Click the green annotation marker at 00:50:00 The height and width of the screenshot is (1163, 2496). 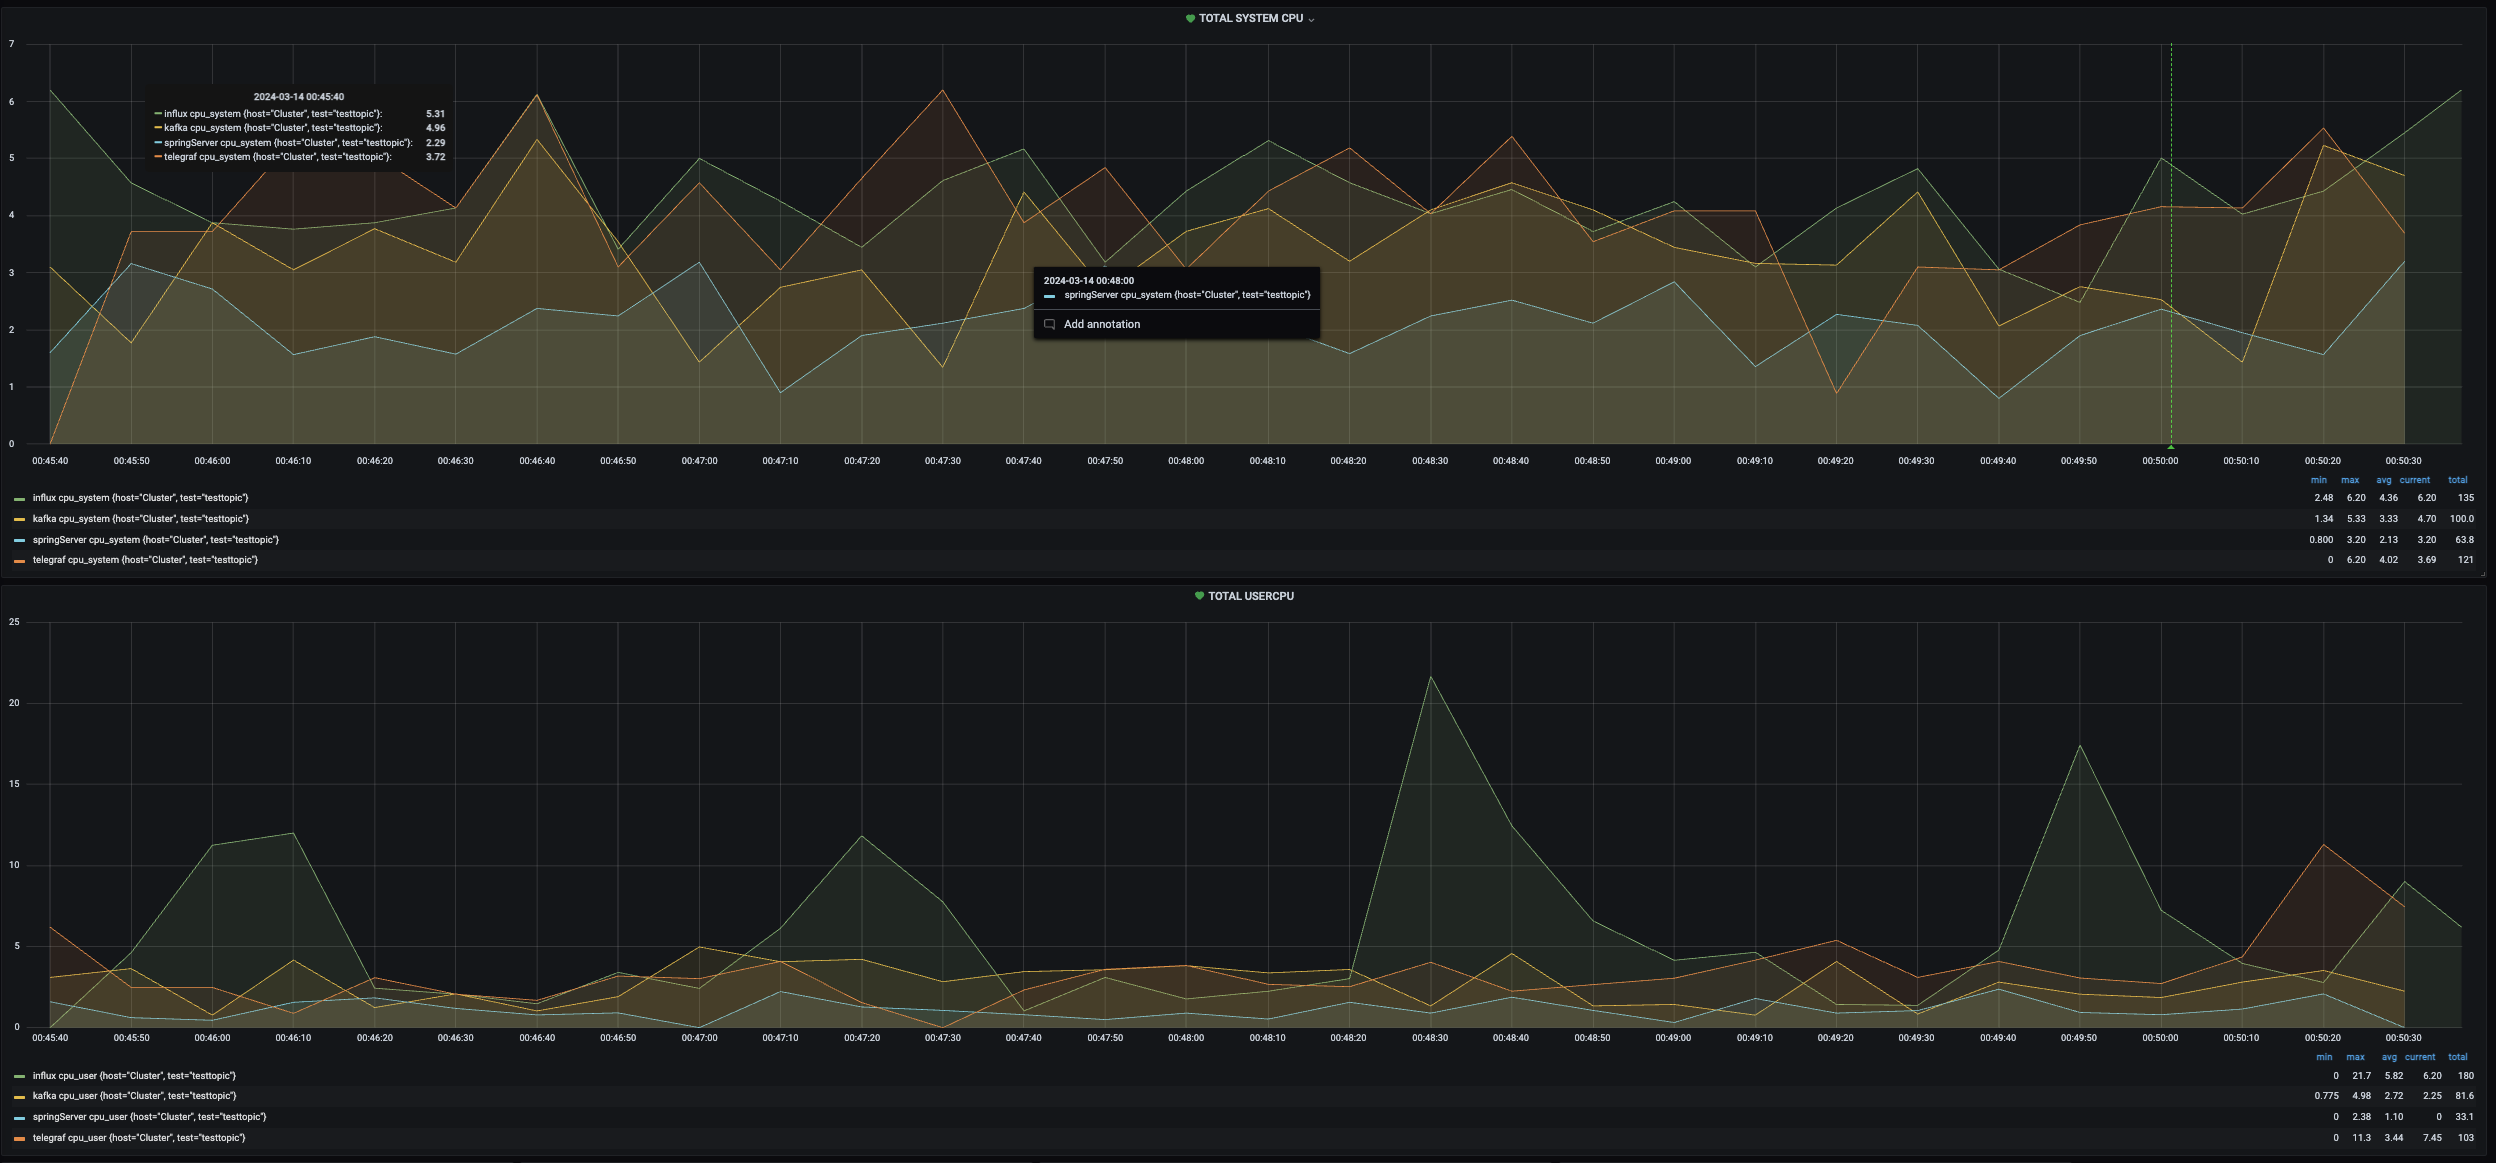pyautogui.click(x=2171, y=447)
